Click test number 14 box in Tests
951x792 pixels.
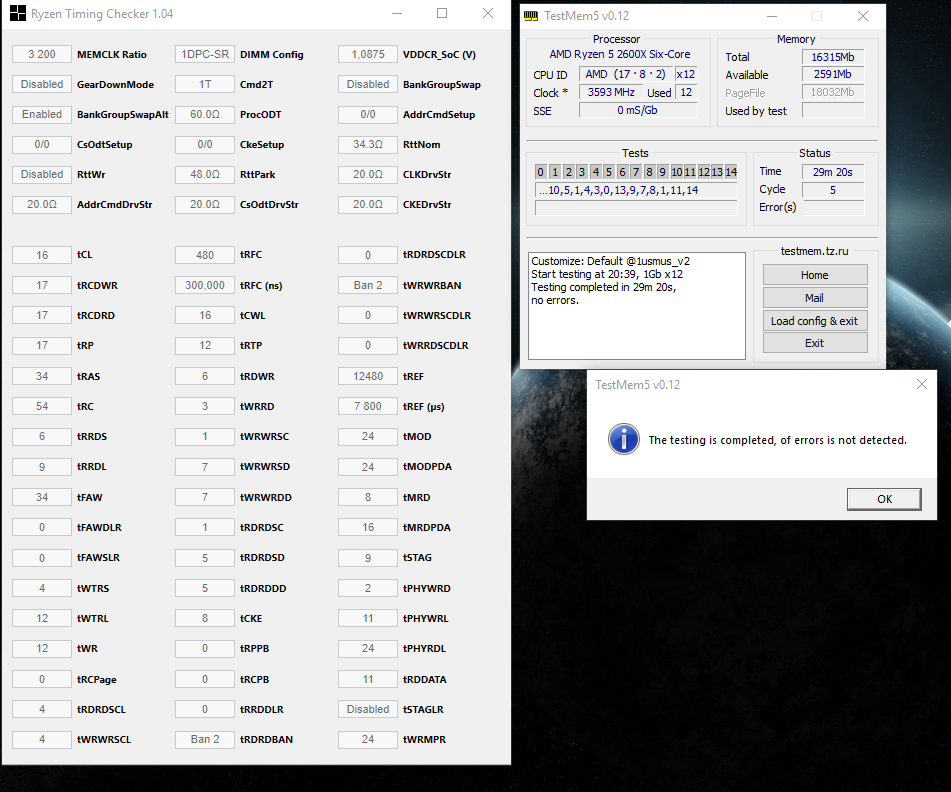(x=731, y=172)
